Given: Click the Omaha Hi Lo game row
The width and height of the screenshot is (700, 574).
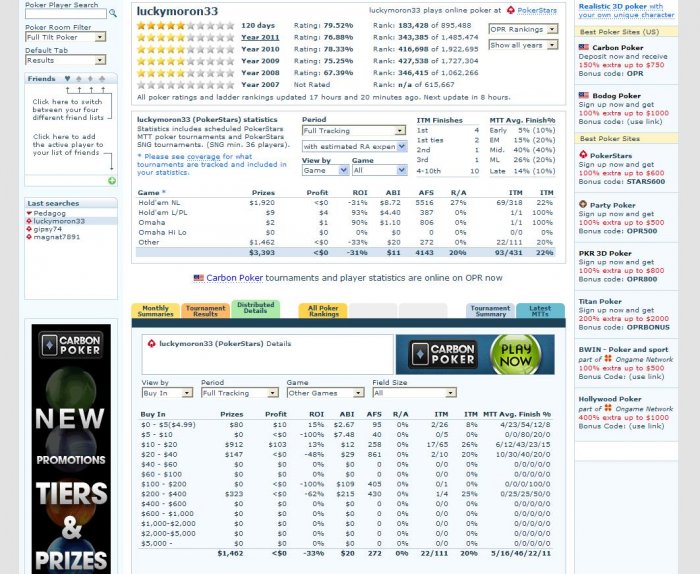Looking at the screenshot, I should click(346, 232).
